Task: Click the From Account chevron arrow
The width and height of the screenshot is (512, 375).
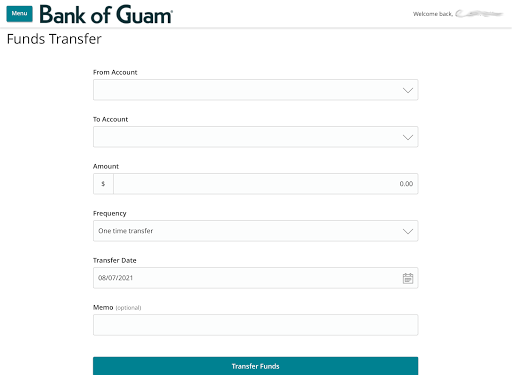Action: tap(408, 90)
